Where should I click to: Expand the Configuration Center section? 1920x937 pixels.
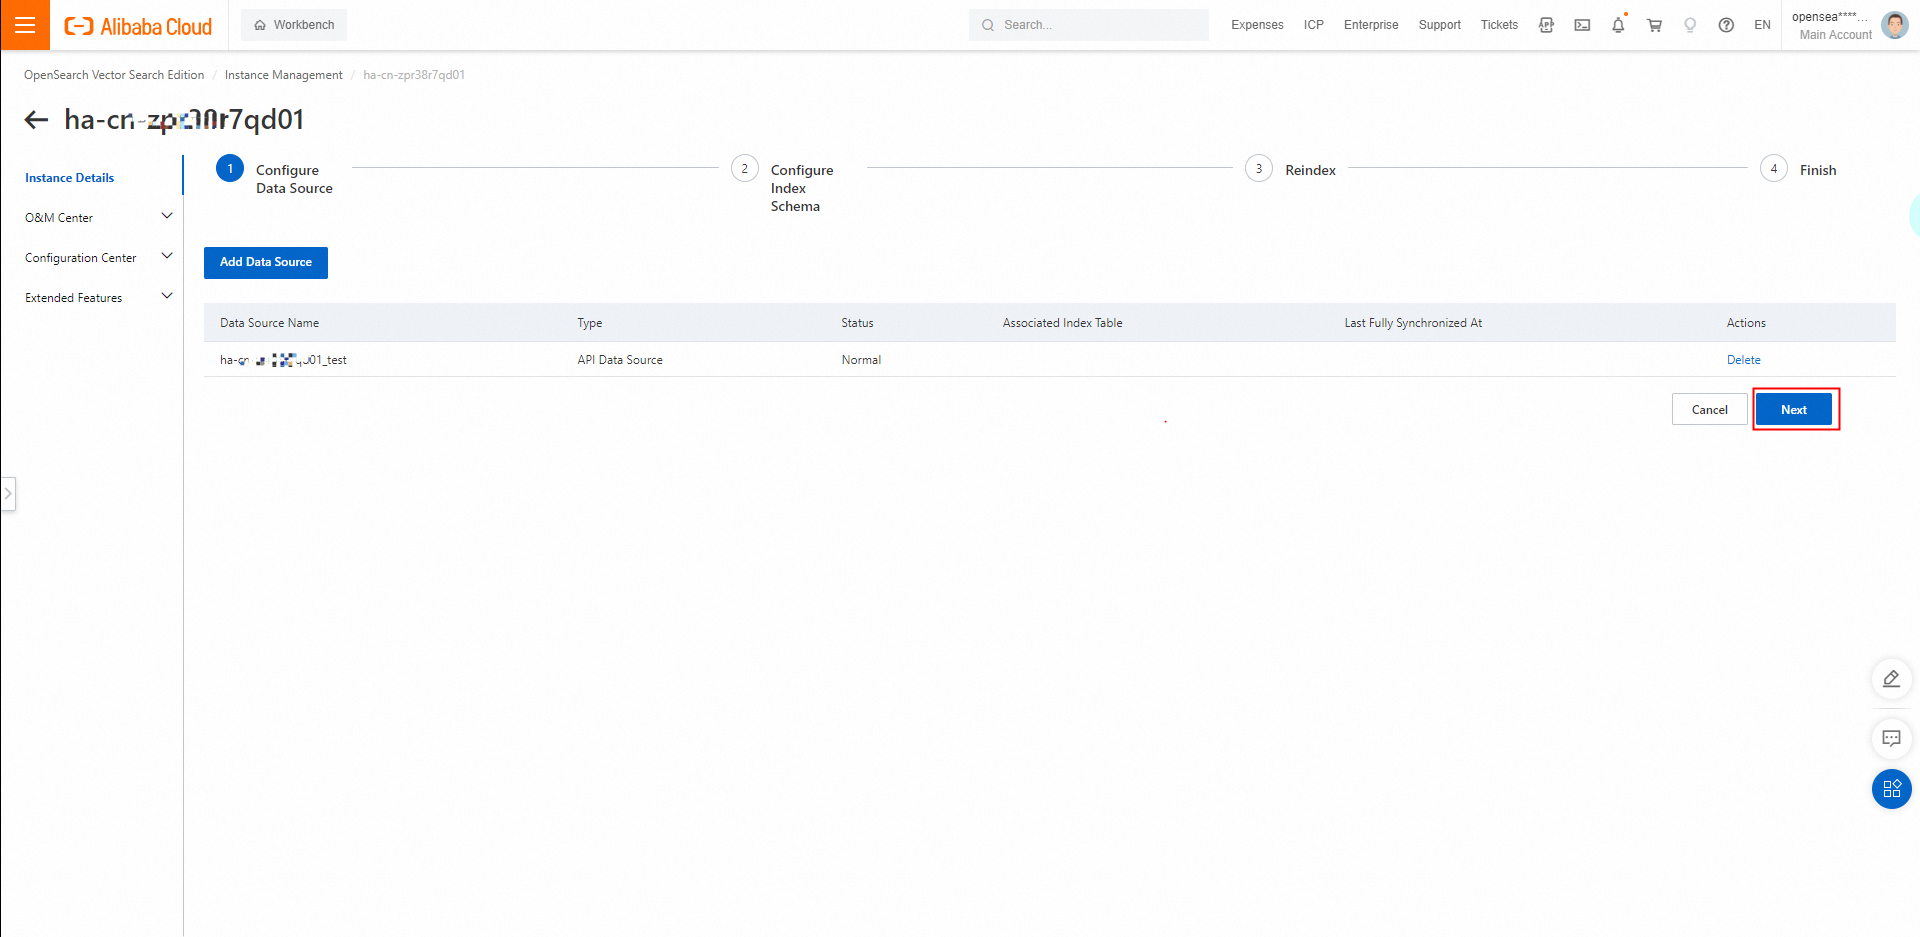pos(98,257)
